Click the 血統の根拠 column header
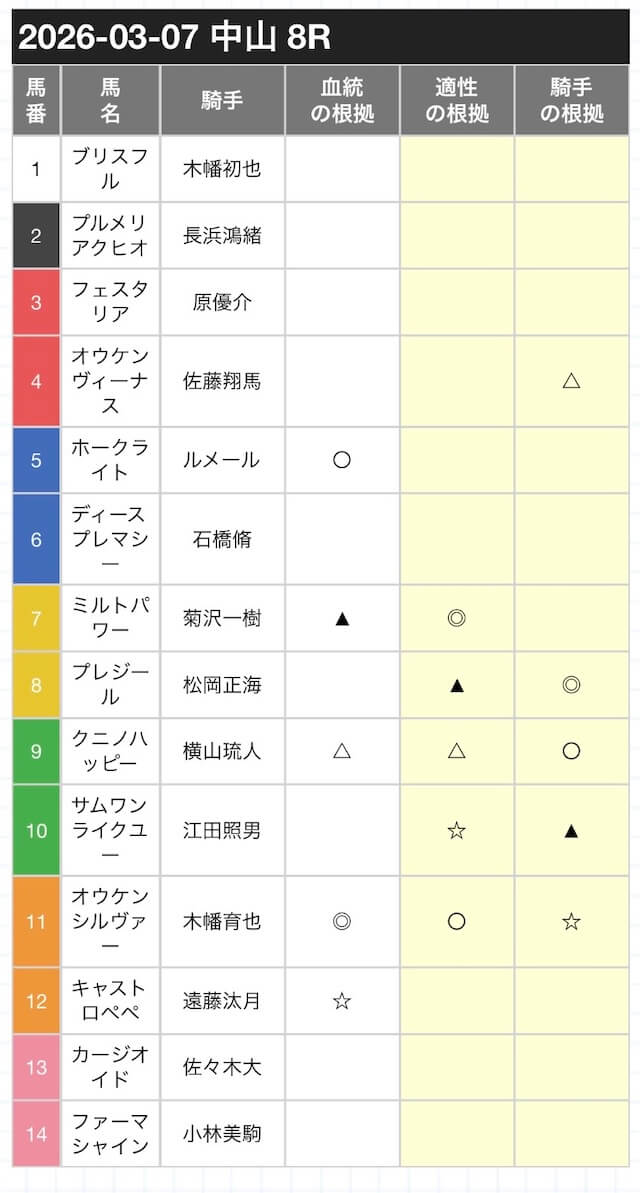Image resolution: width=640 pixels, height=1193 pixels. coord(342,101)
